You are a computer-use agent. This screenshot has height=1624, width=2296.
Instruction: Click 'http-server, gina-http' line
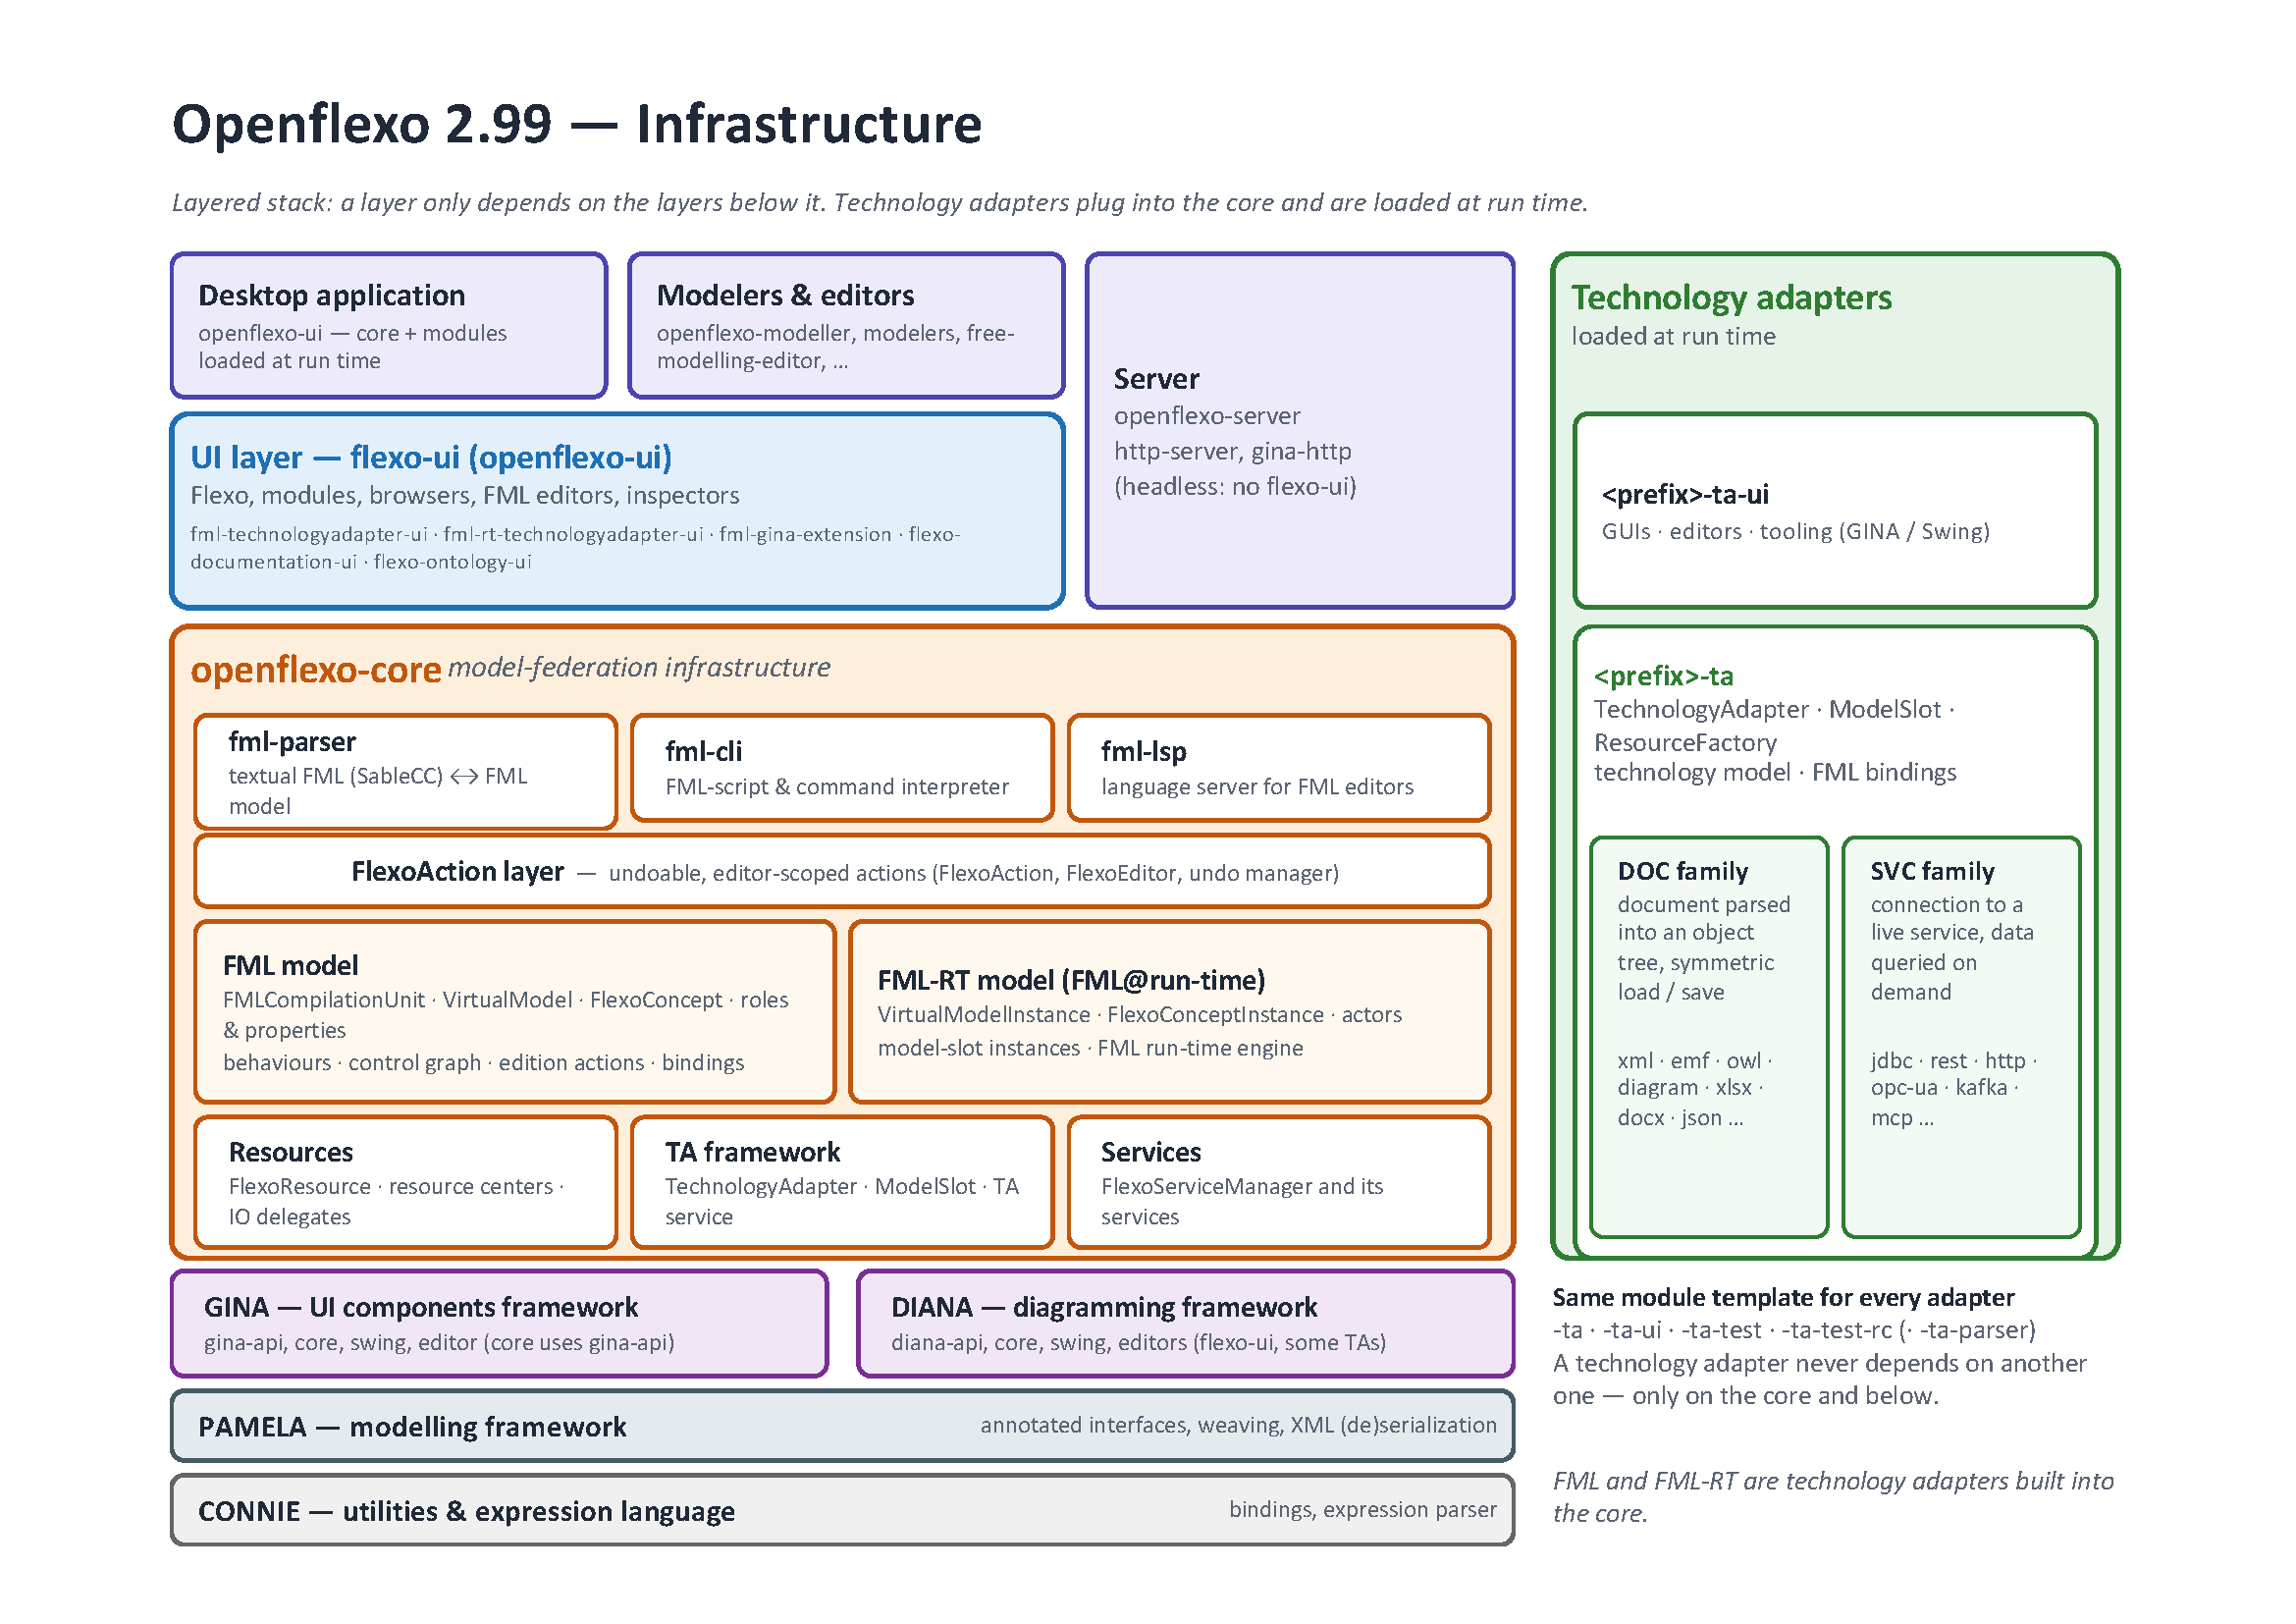1232,452
